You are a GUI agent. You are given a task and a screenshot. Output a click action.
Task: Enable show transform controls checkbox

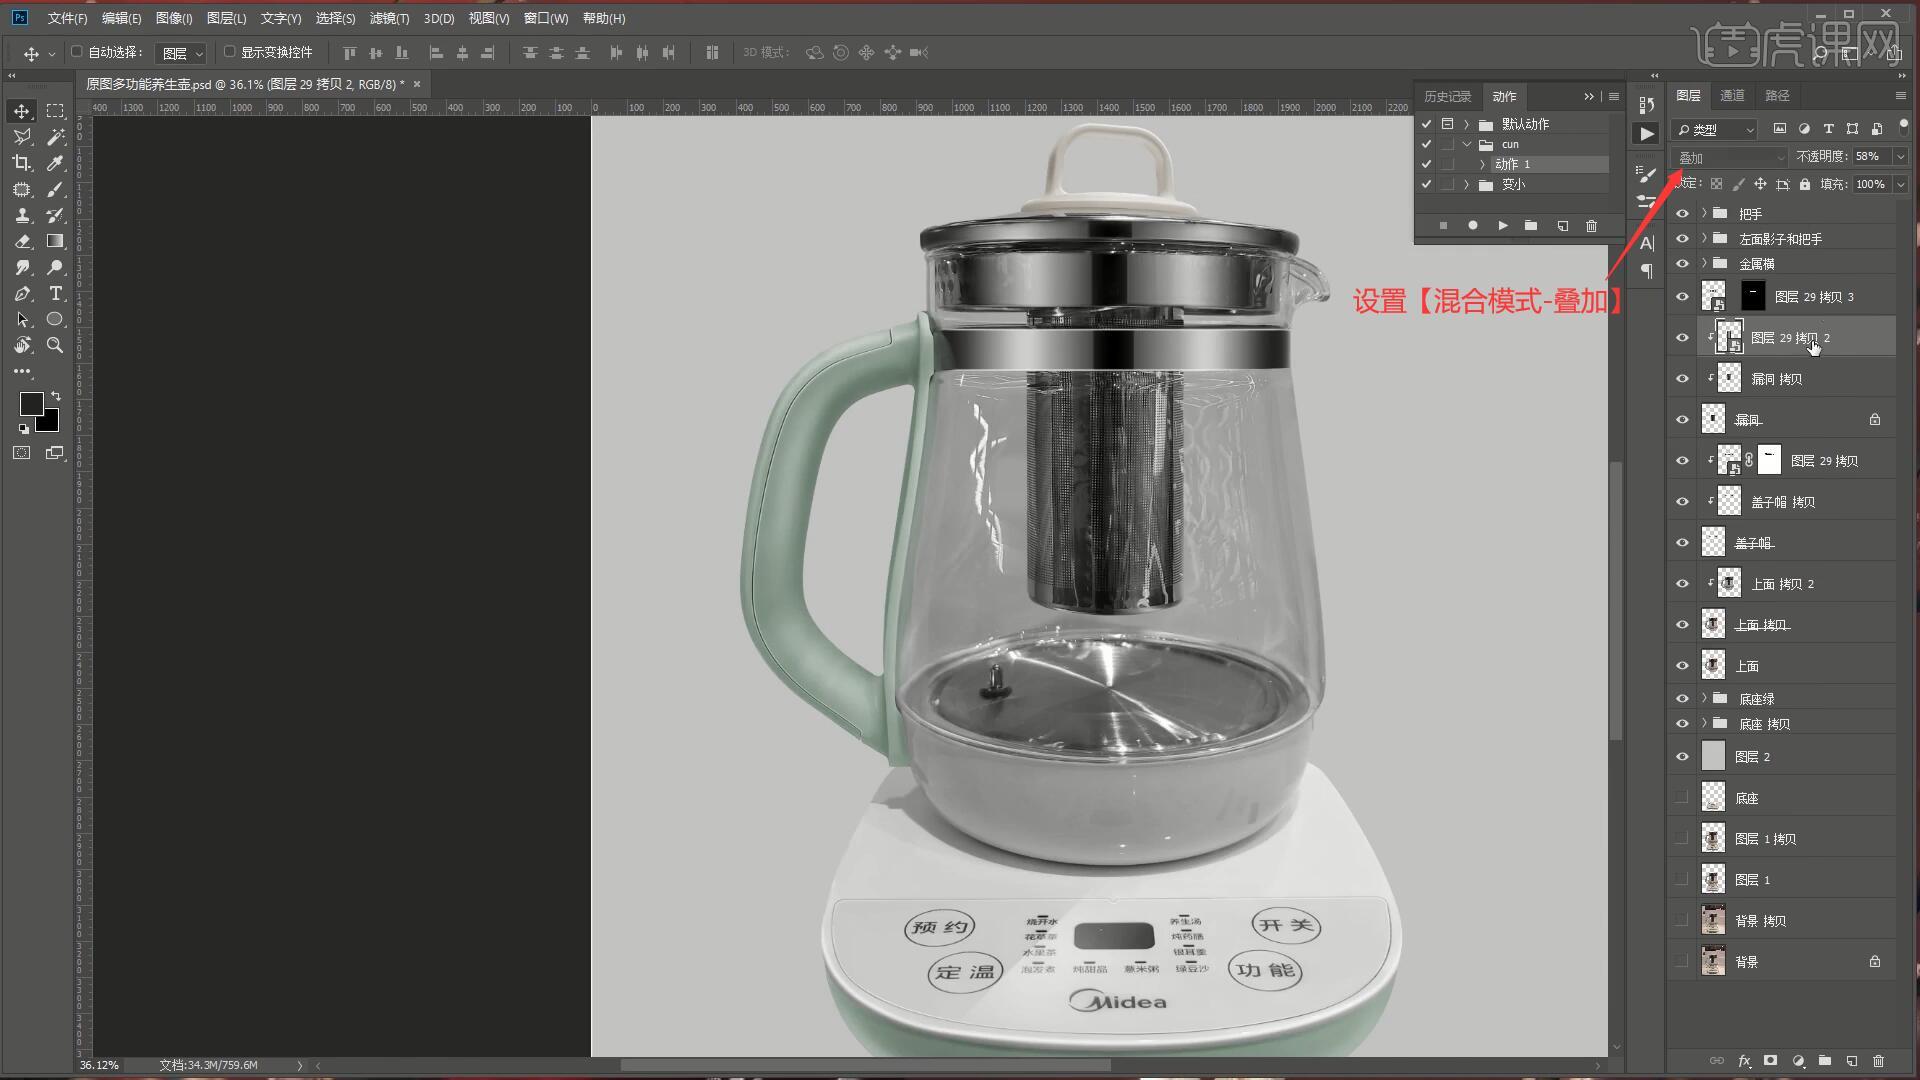click(x=230, y=52)
